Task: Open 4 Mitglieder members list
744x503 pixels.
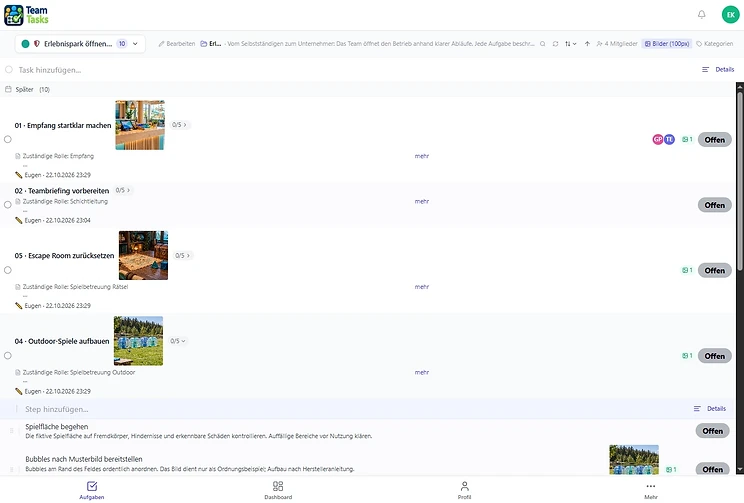Action: pos(617,44)
